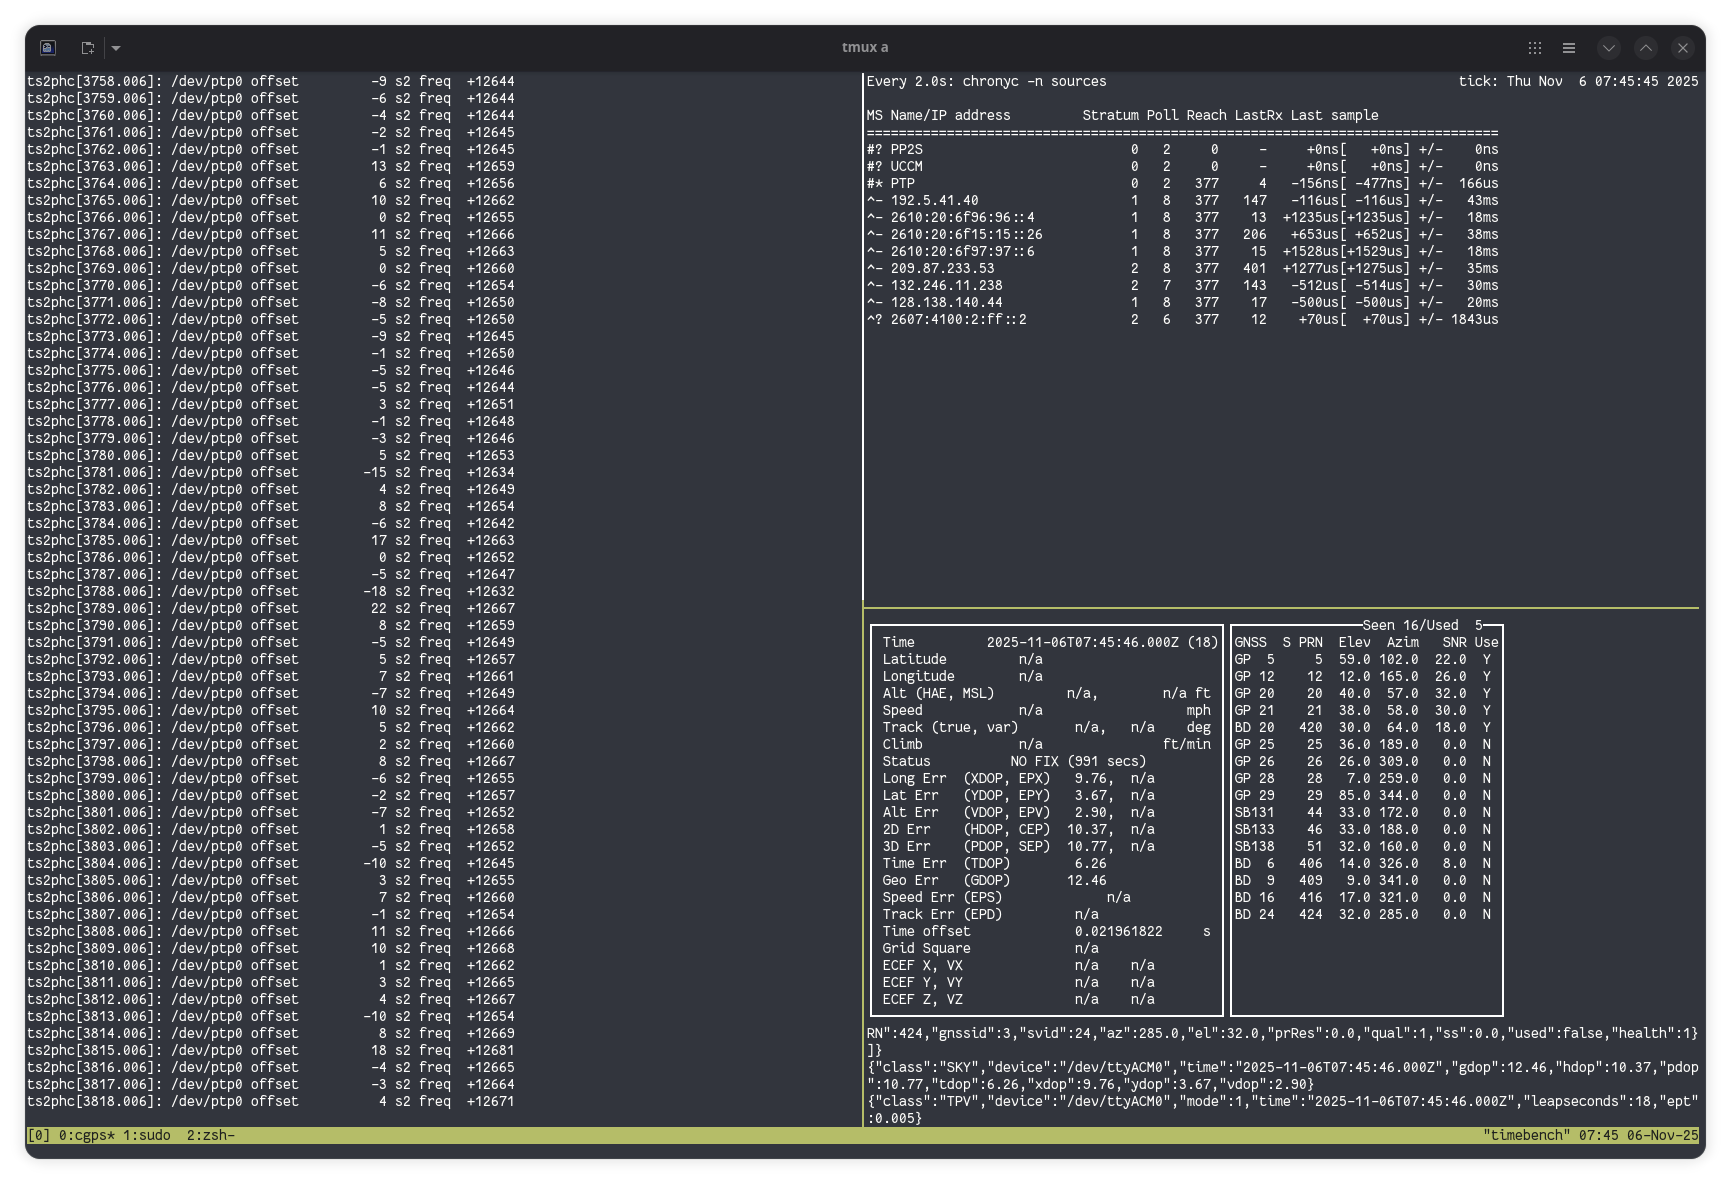Select tmux window 2:zsh in status bar

click(x=210, y=1135)
